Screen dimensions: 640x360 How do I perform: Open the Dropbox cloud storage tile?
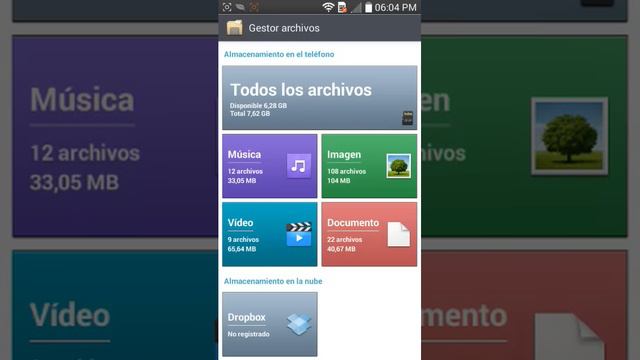click(270, 324)
